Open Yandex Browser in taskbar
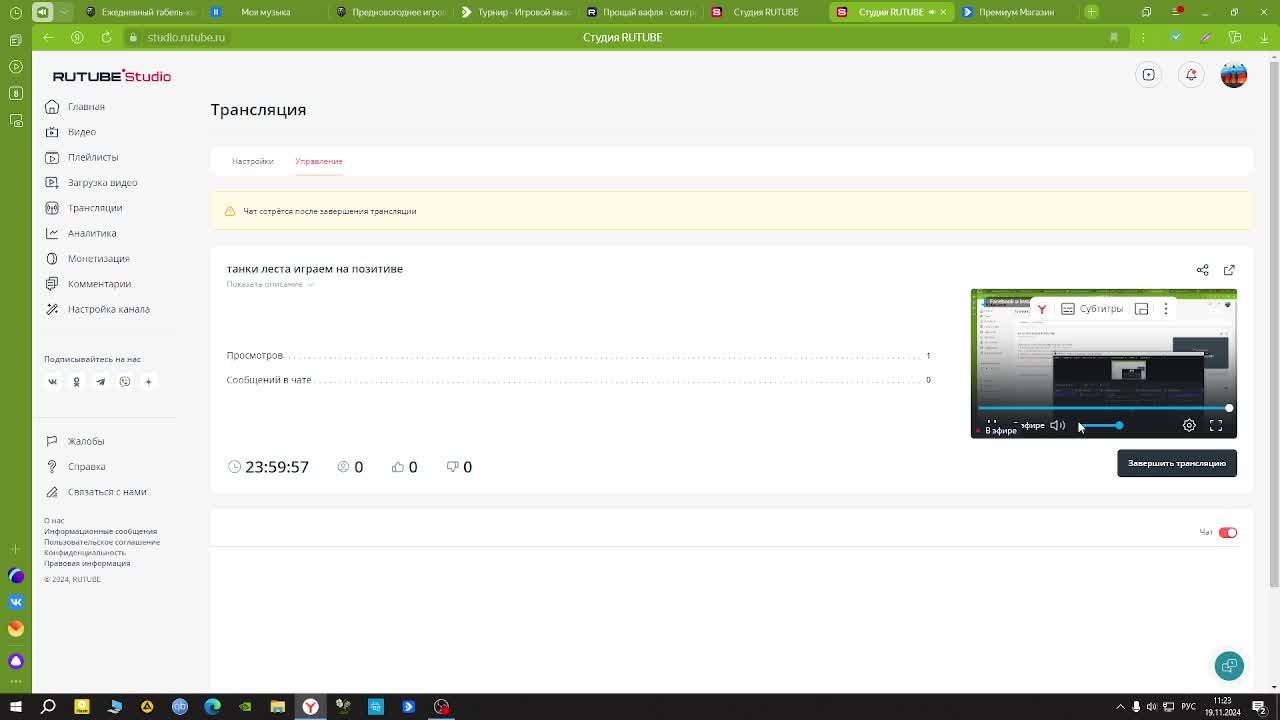This screenshot has width=1280, height=720. [310, 707]
